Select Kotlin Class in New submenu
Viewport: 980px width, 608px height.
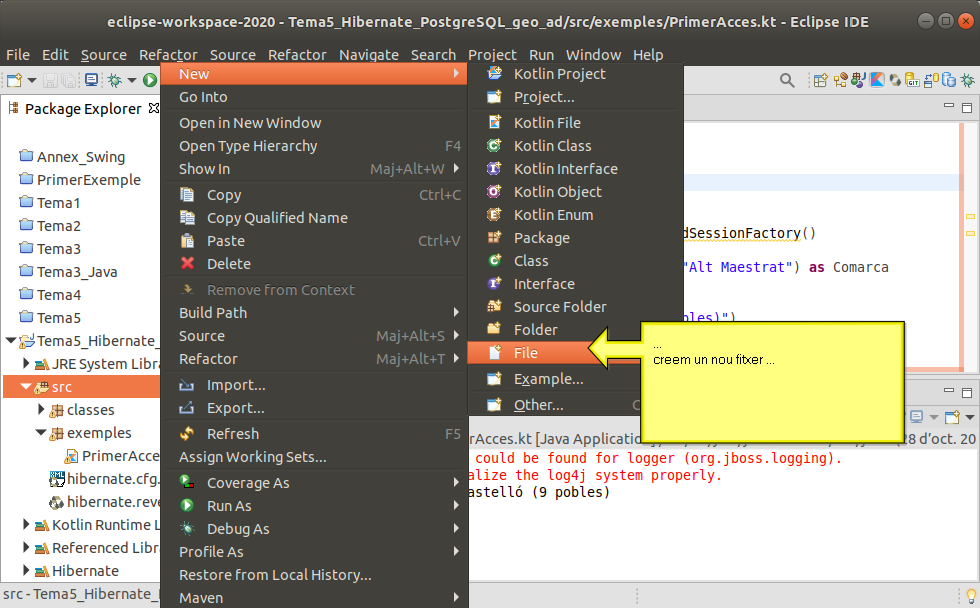(575, 146)
